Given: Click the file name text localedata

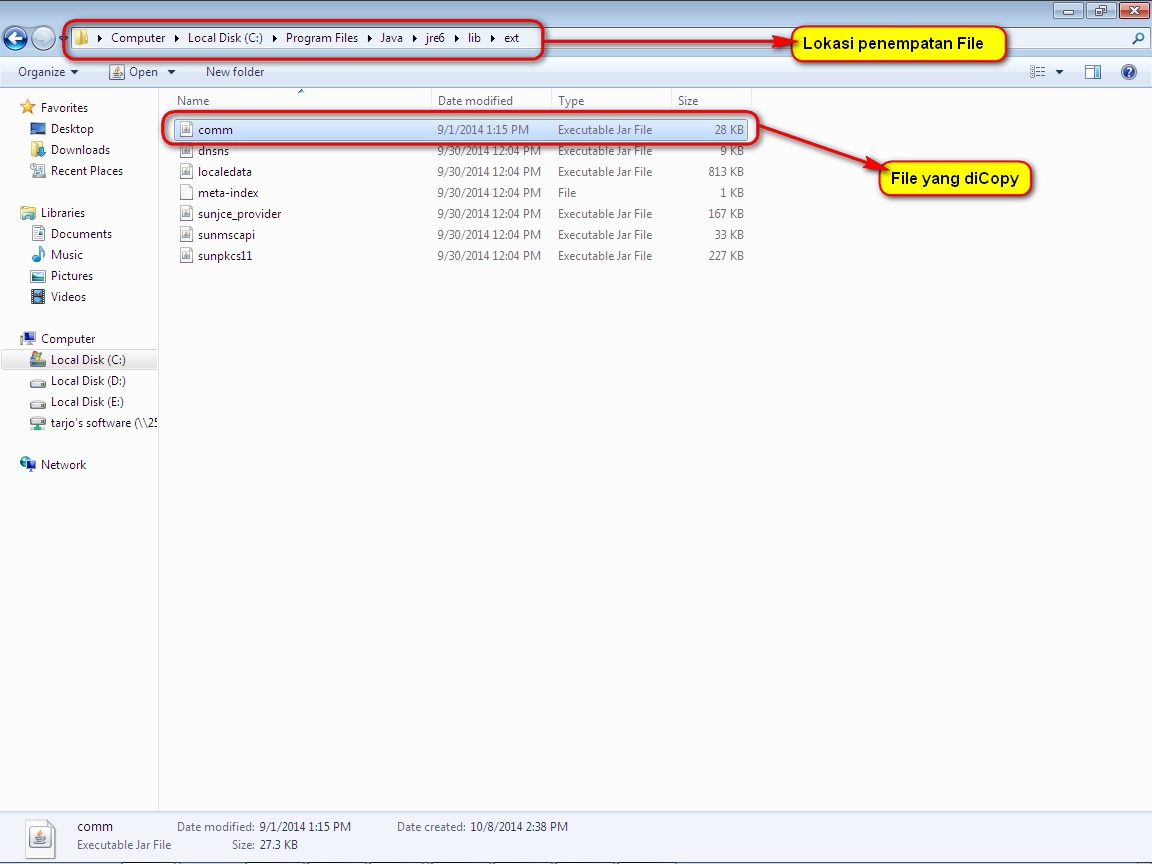Looking at the screenshot, I should point(225,172).
